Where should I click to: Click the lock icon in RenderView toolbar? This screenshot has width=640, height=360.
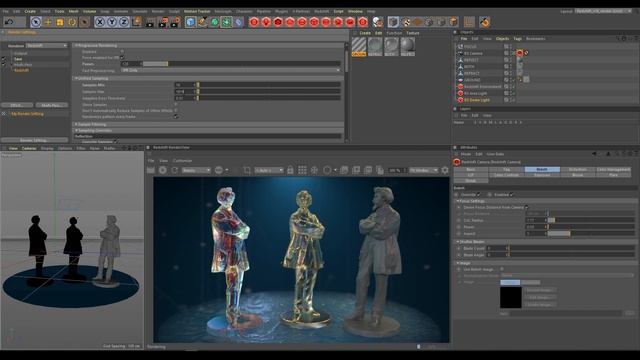290,170
